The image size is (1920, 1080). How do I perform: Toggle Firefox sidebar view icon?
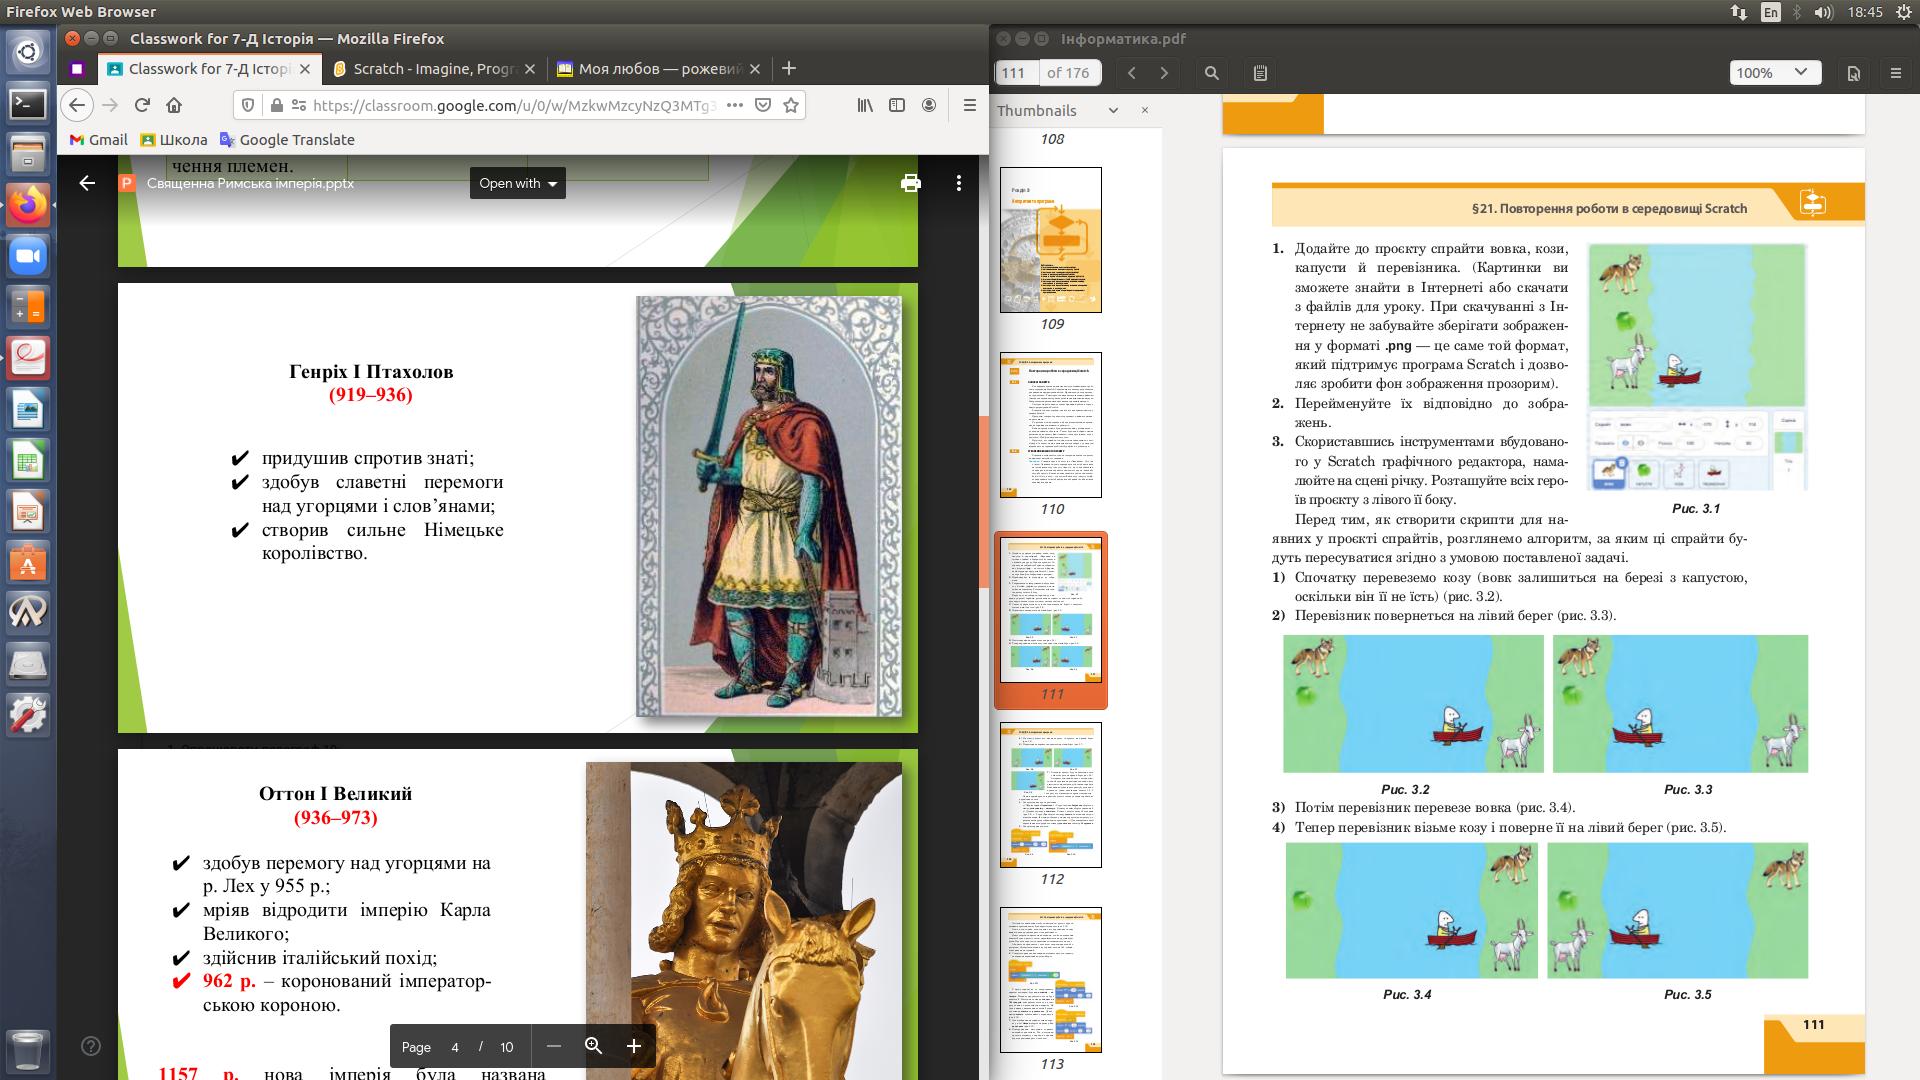[897, 105]
